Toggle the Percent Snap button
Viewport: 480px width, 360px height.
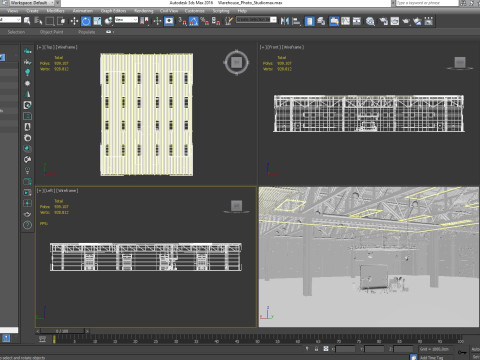(x=205, y=21)
